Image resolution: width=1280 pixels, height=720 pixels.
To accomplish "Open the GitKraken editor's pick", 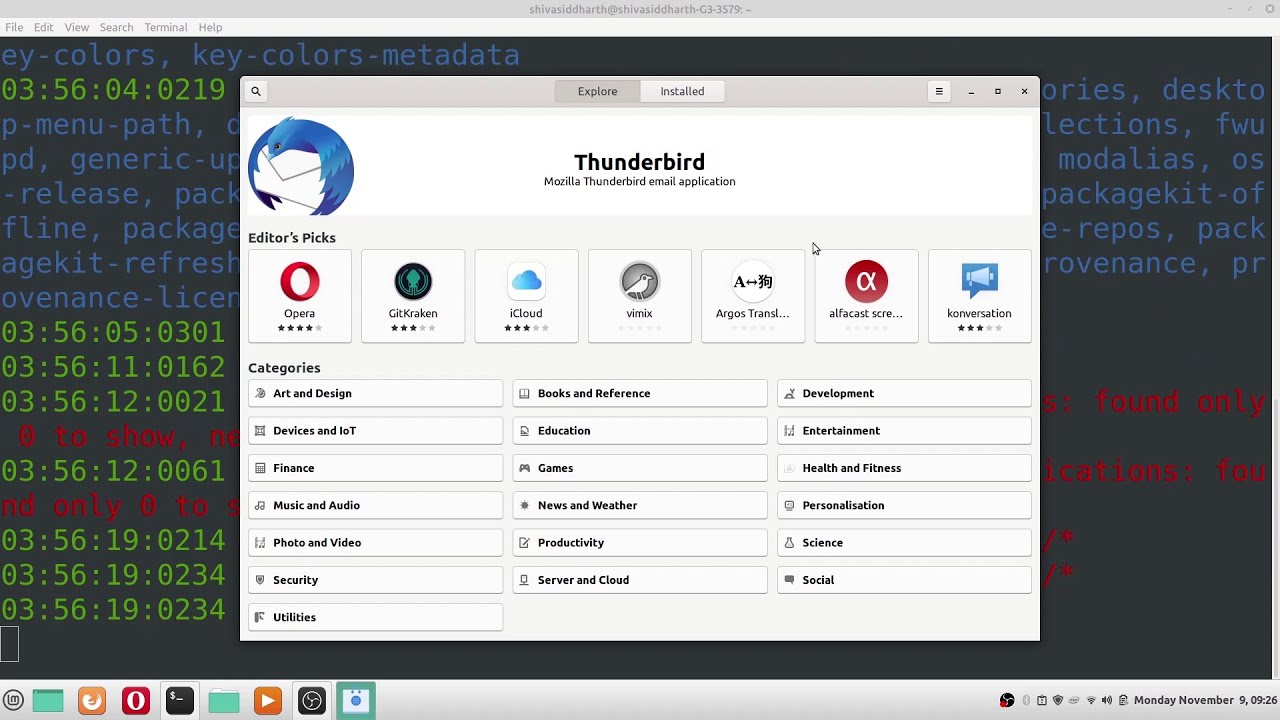I will [413, 296].
